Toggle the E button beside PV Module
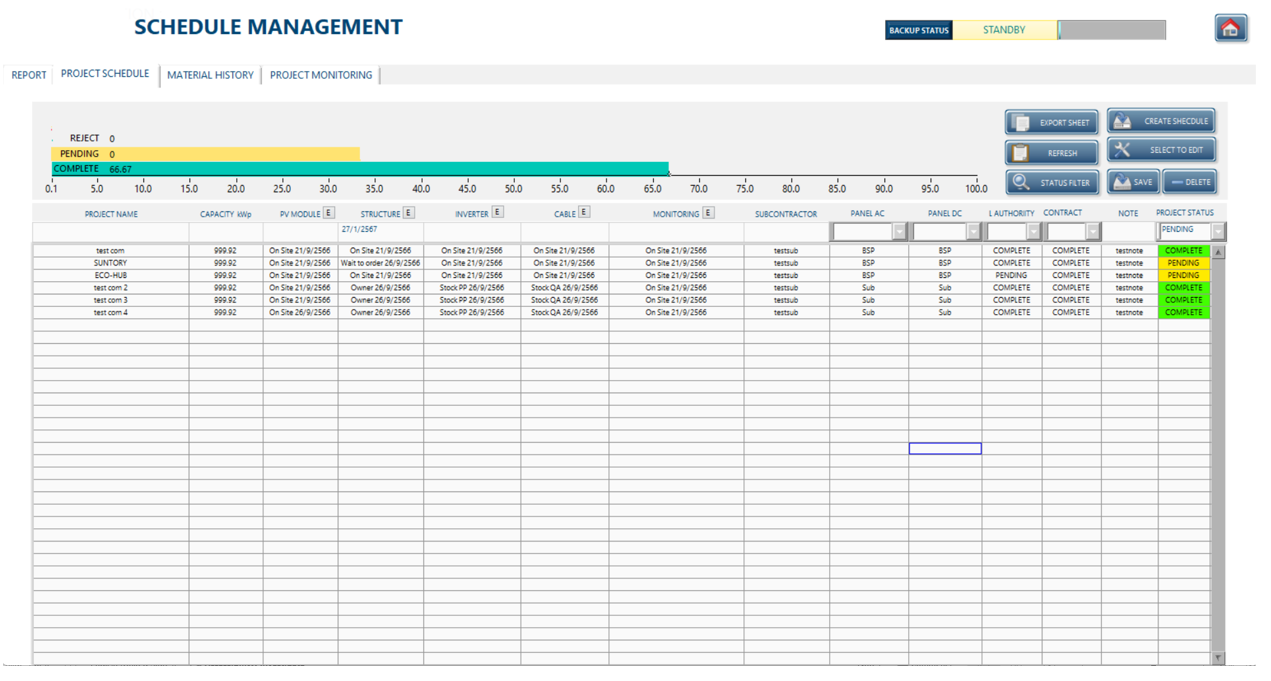The width and height of the screenshot is (1271, 681). tap(329, 213)
